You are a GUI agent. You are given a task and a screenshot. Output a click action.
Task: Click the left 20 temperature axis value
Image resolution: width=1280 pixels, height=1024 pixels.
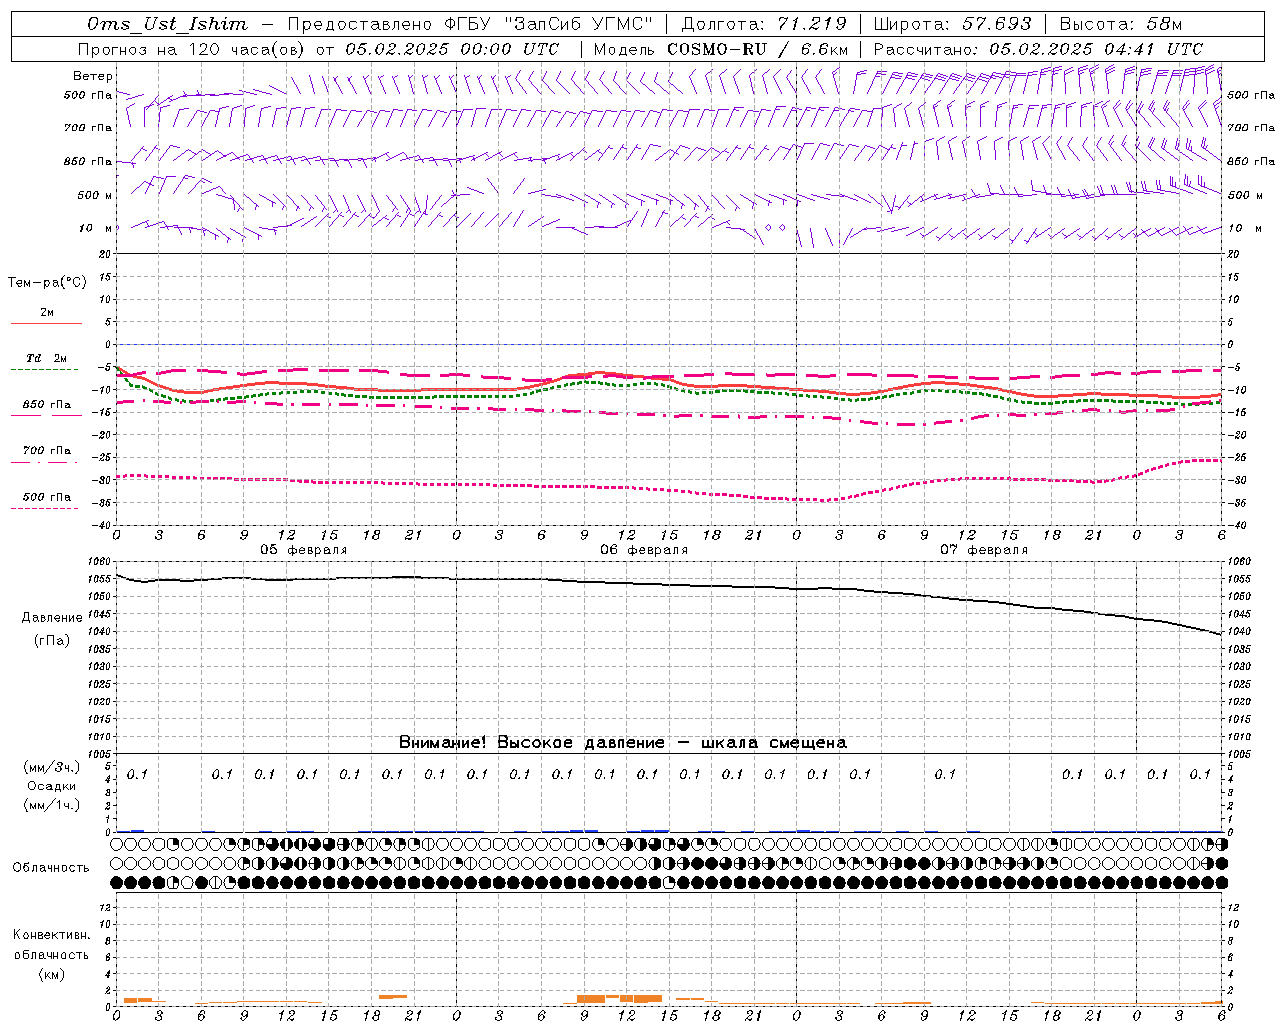click(105, 255)
